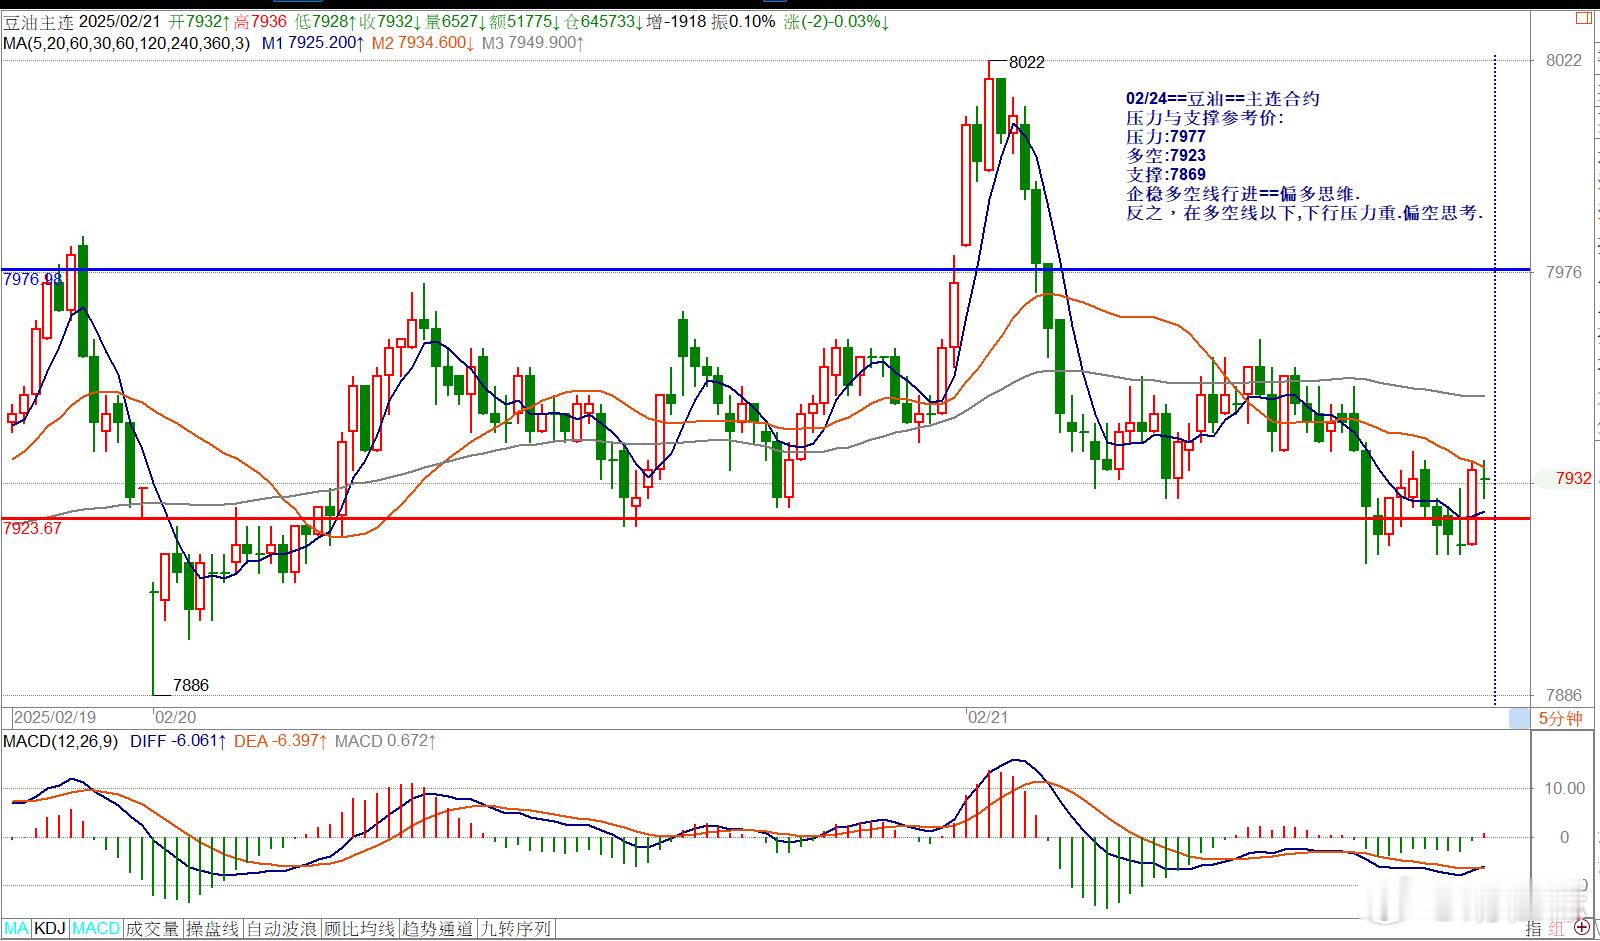Click the 指 indicator button

pos(1534,929)
